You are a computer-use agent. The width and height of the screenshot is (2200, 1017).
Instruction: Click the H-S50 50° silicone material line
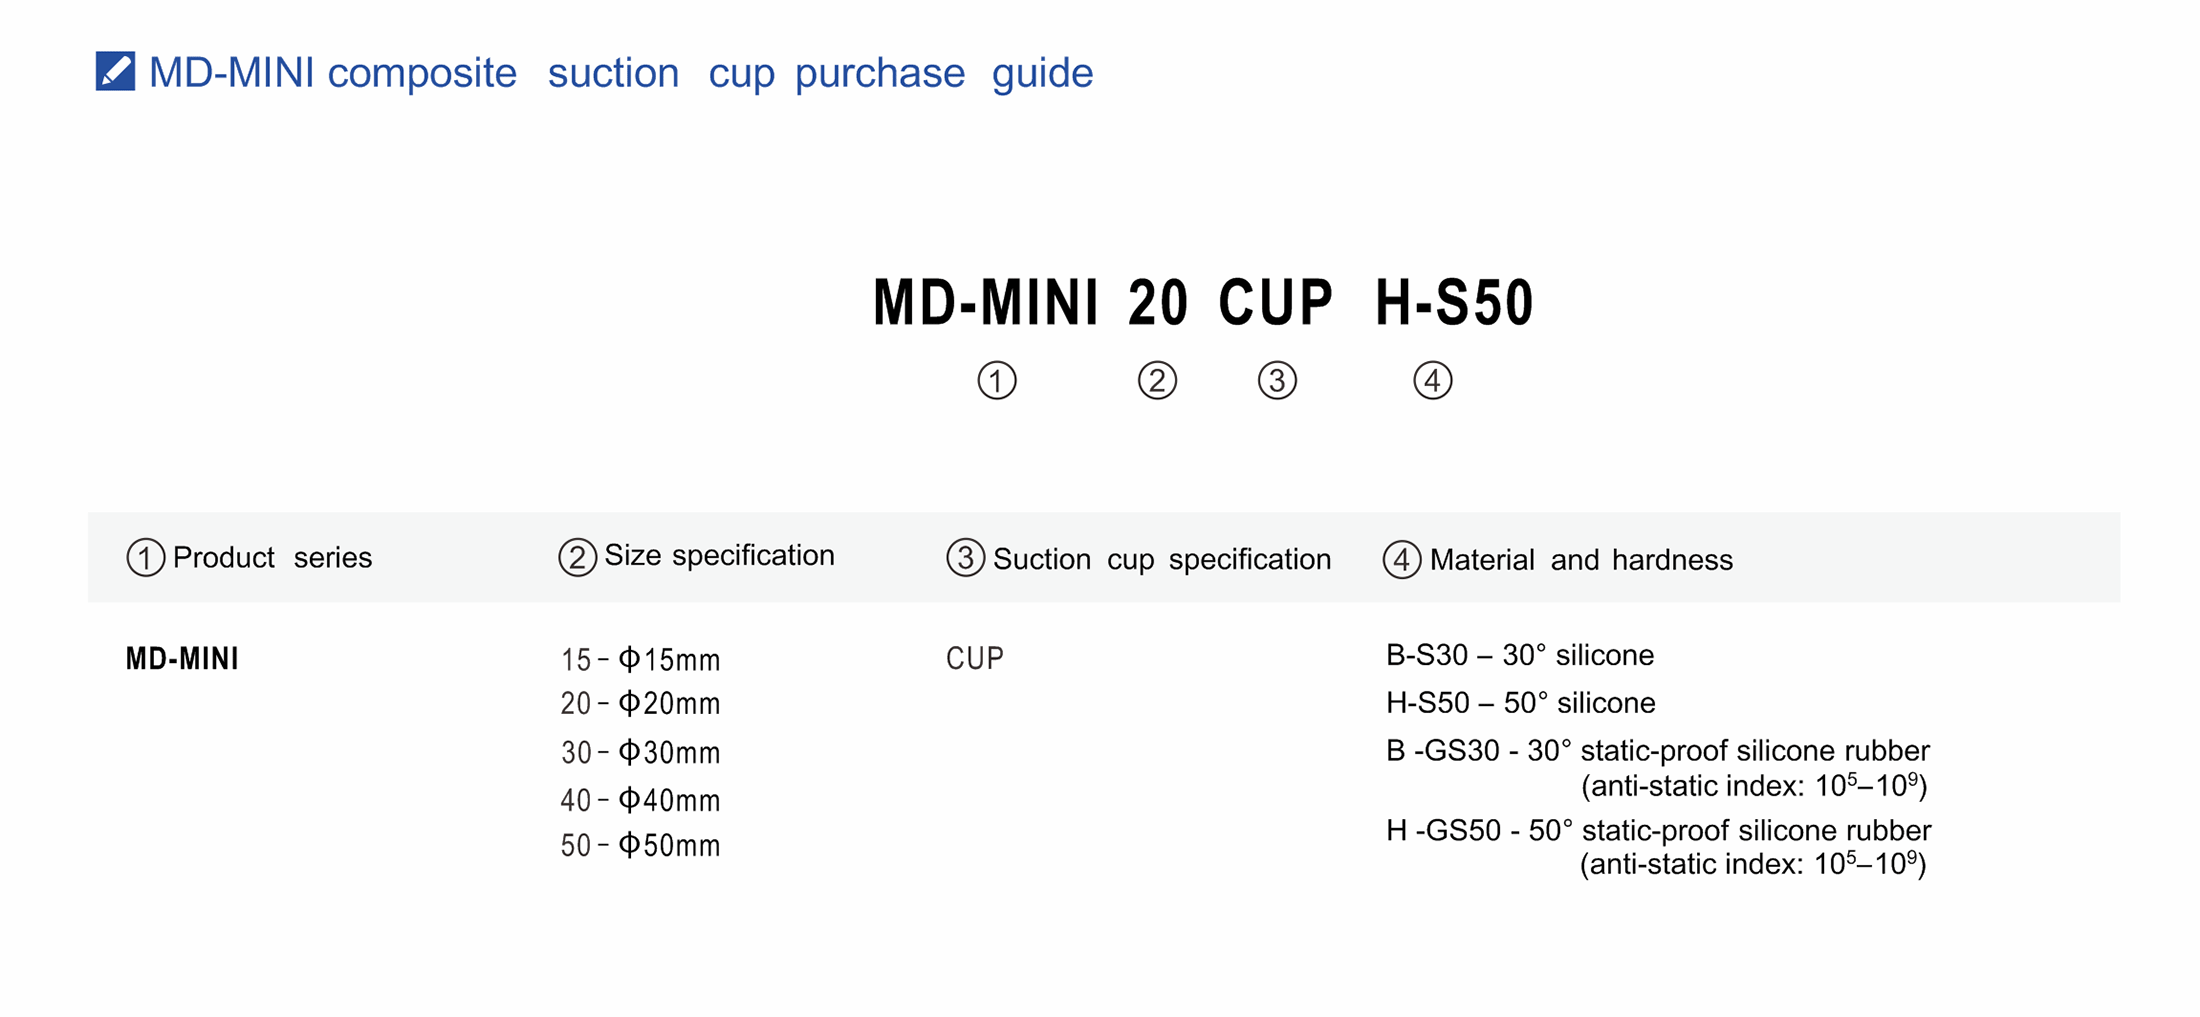tap(1520, 703)
